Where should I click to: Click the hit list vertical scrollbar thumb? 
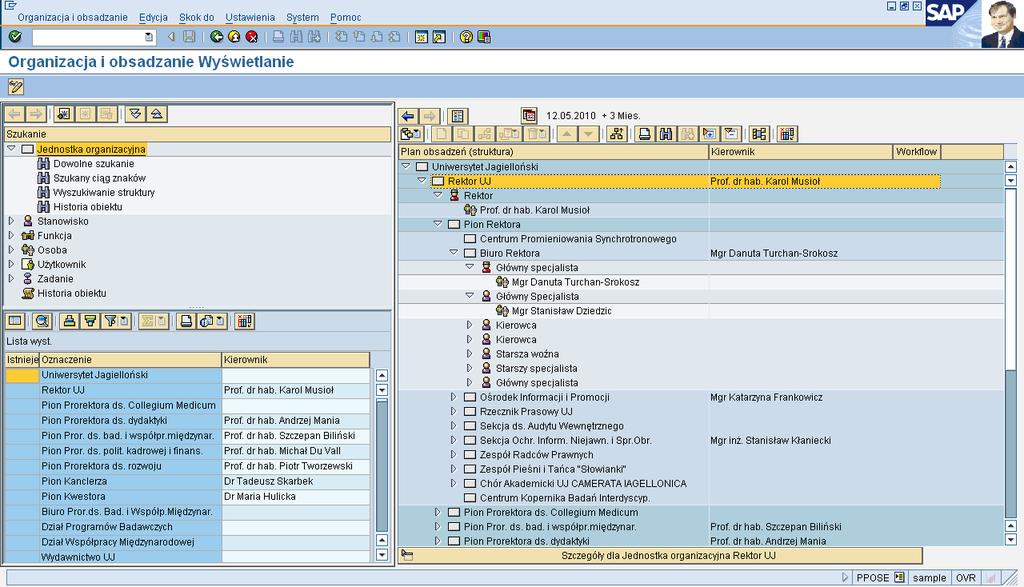(382, 466)
